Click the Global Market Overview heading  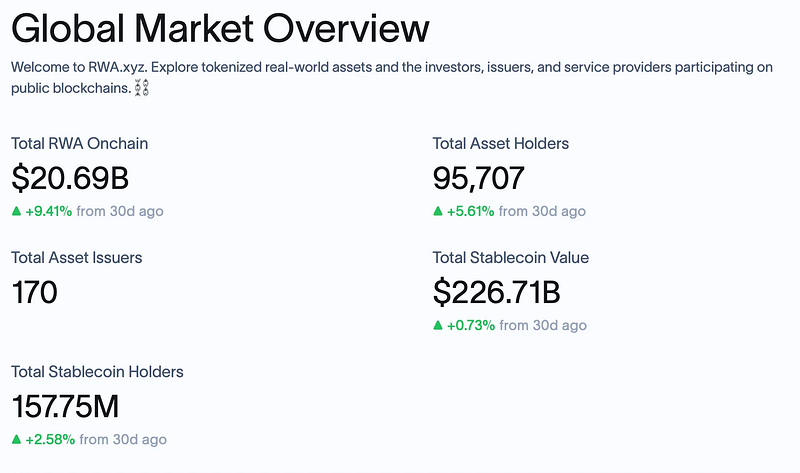pos(221,28)
